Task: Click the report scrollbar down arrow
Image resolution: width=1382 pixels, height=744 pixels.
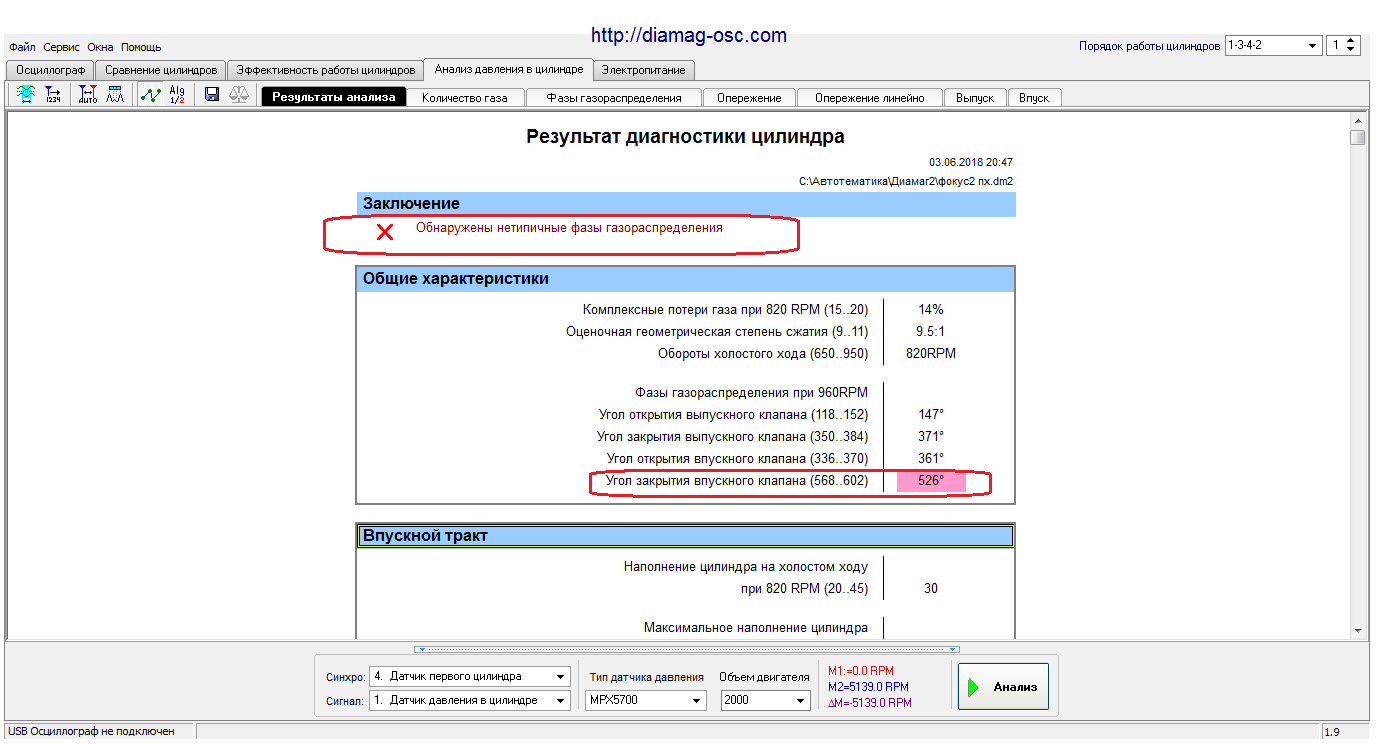Action: (1357, 630)
